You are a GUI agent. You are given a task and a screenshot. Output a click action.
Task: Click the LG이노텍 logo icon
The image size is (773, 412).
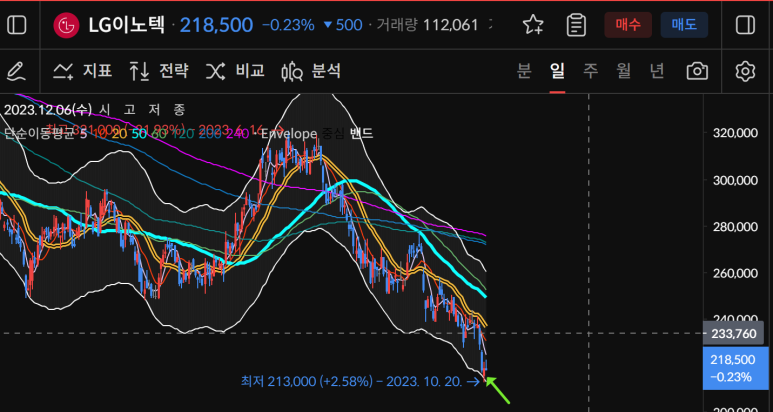pos(66,25)
